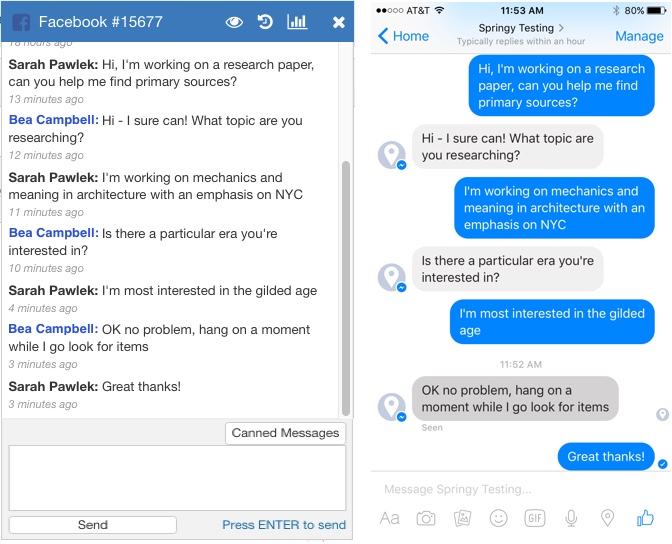The height and width of the screenshot is (544, 672).
Task: Tap the Bluetooth icon in status bar
Action: tap(616, 10)
